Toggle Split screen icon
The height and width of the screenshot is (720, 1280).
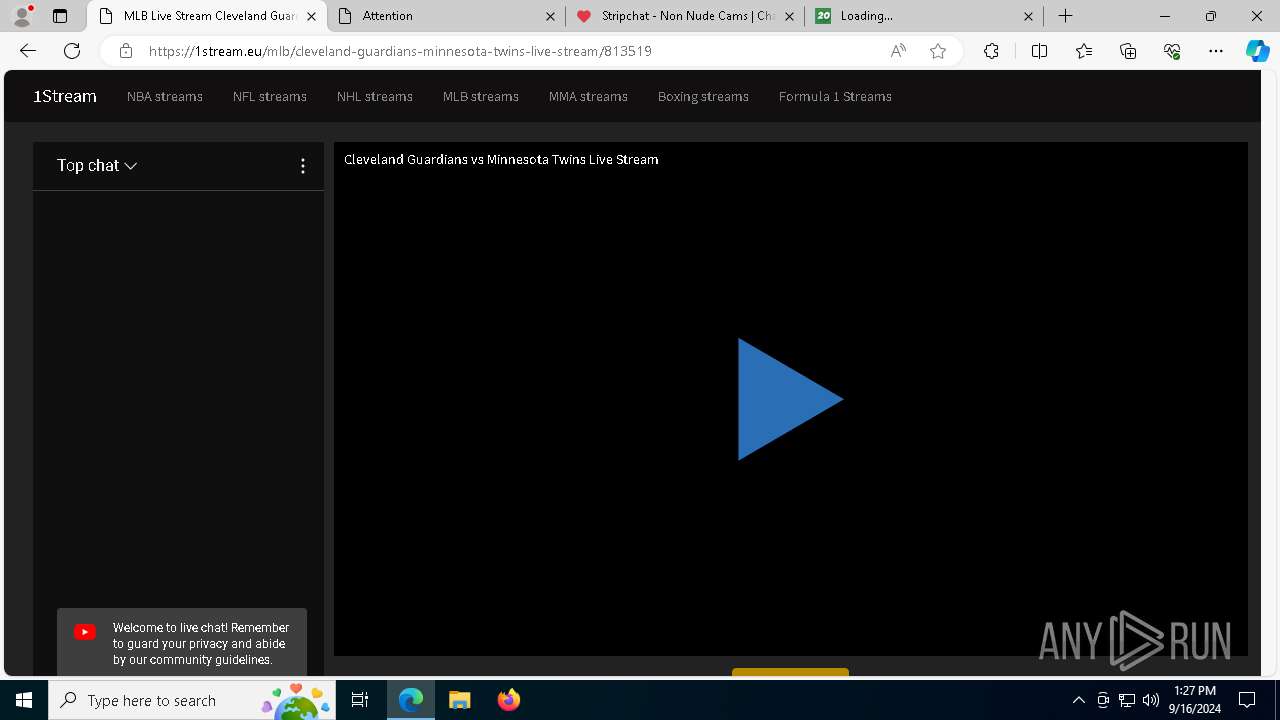point(1039,51)
